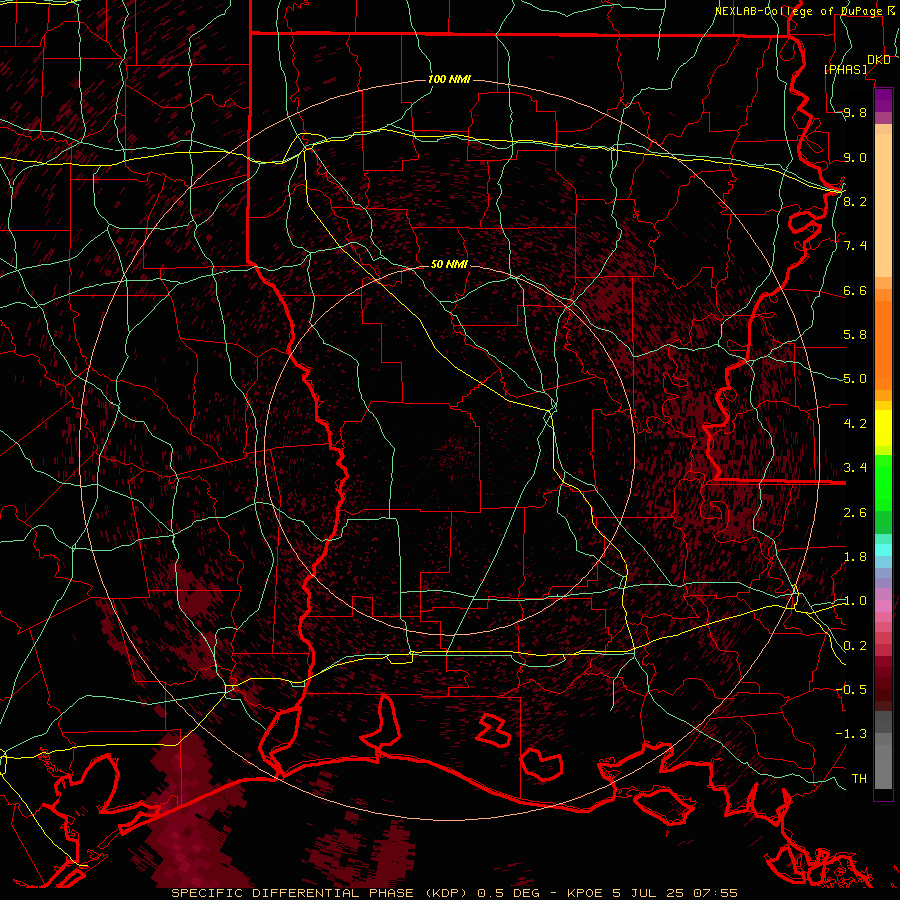Click the 7.4 value on the color scale
This screenshot has height=900, width=900.
tap(855, 246)
